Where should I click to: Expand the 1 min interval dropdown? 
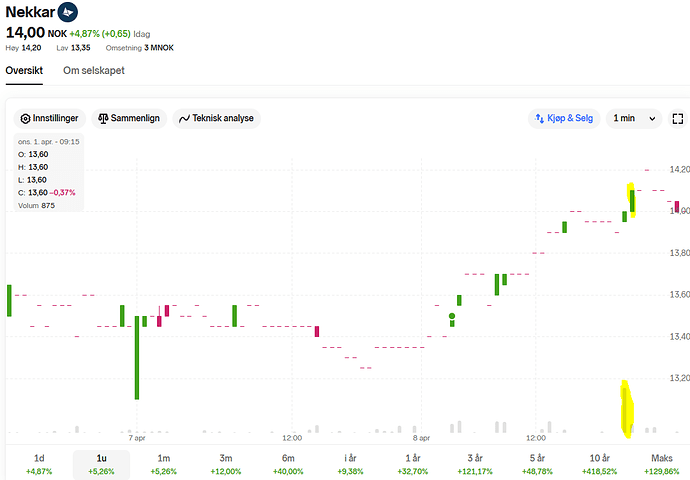[635, 118]
